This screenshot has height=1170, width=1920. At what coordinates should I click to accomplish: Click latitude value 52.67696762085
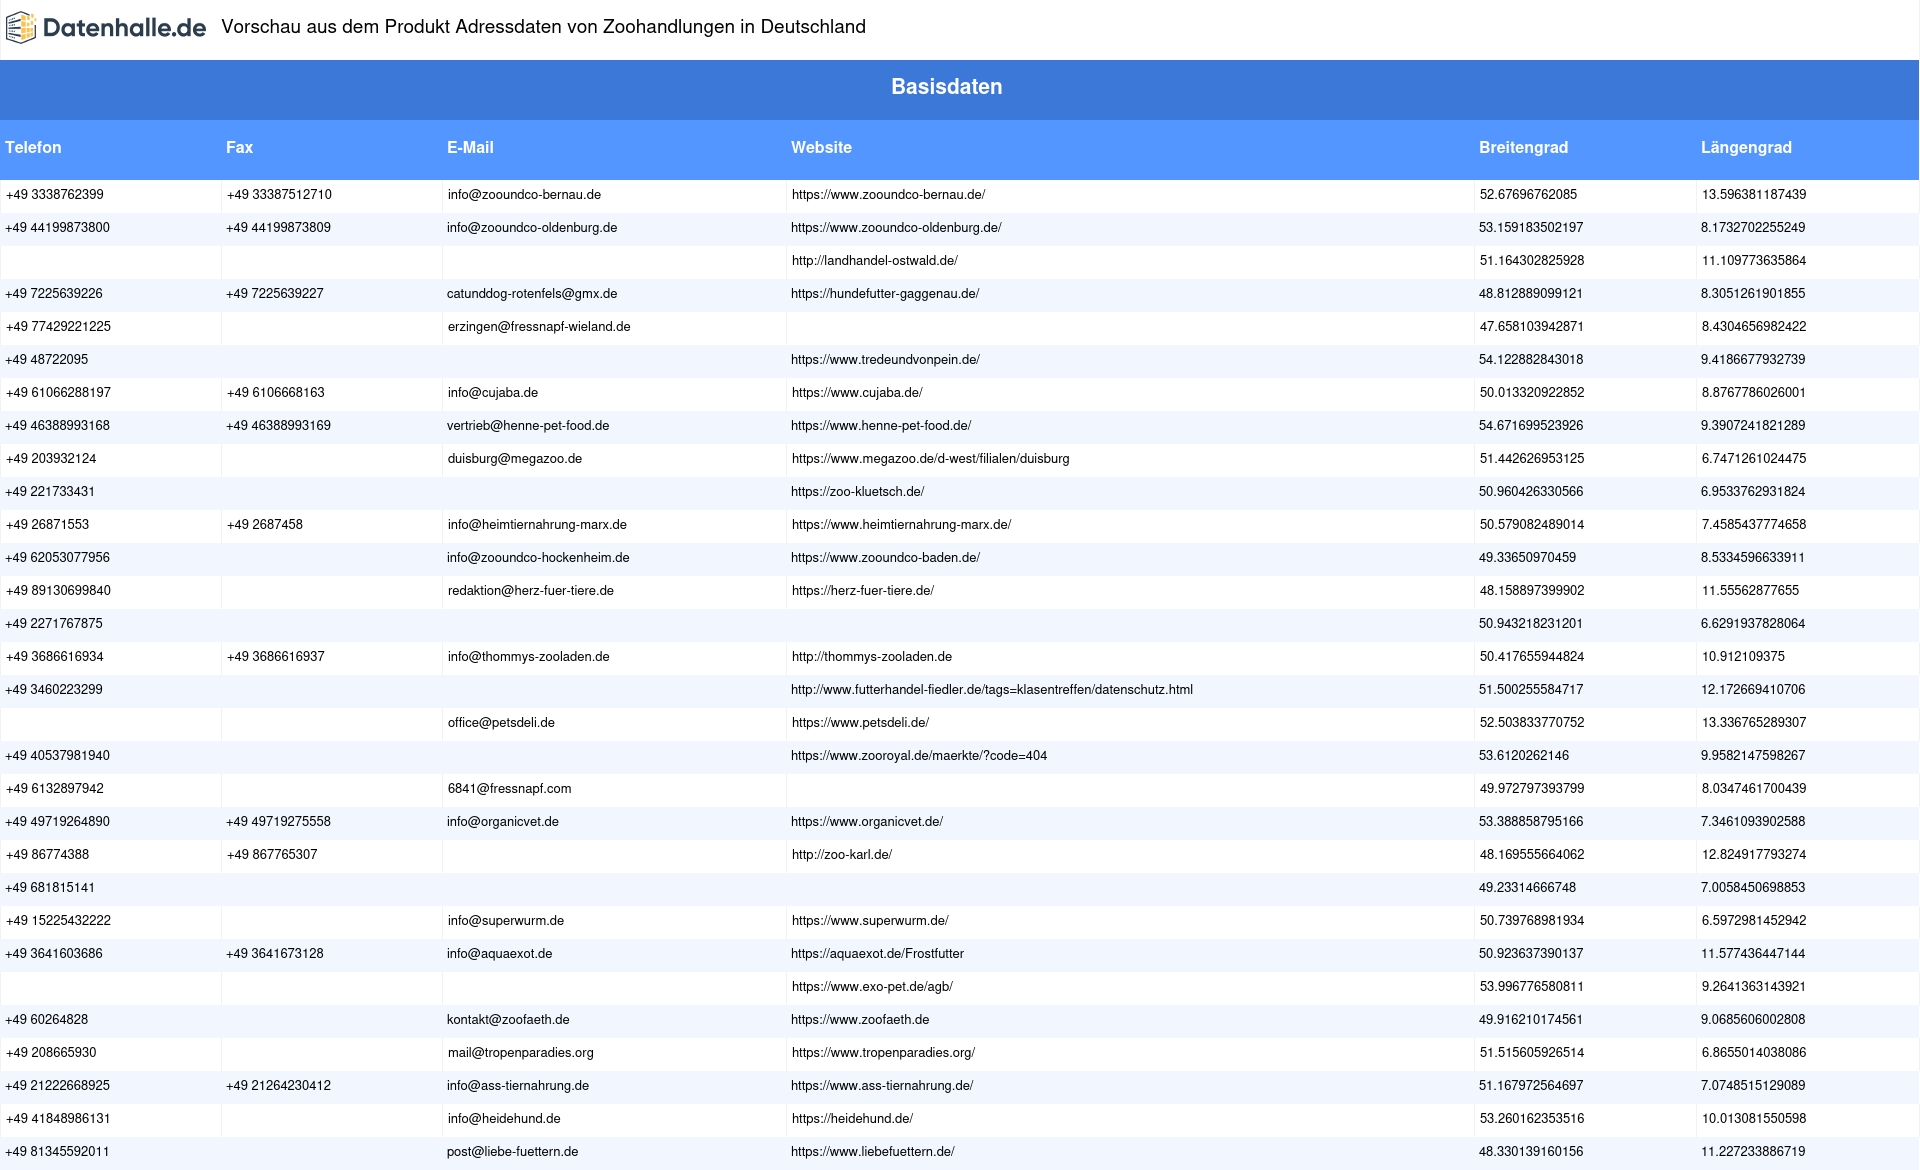pyautogui.click(x=1528, y=195)
